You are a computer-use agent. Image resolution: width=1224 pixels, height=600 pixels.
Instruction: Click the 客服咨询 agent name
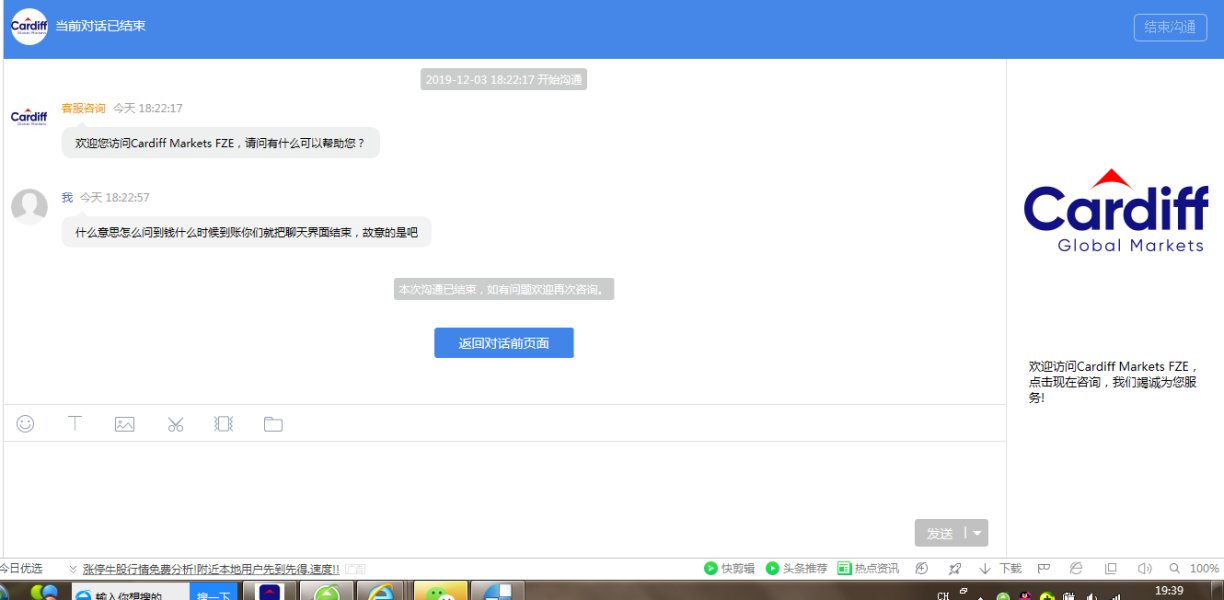(84, 108)
